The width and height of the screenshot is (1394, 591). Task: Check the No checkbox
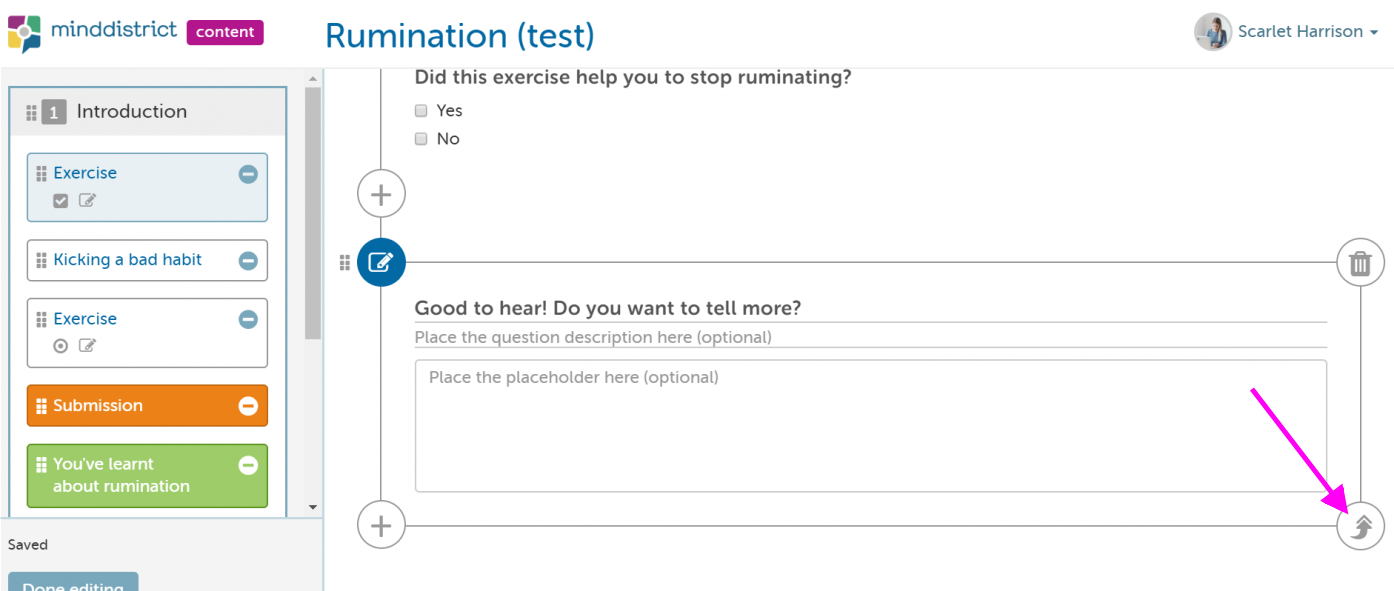click(x=421, y=139)
